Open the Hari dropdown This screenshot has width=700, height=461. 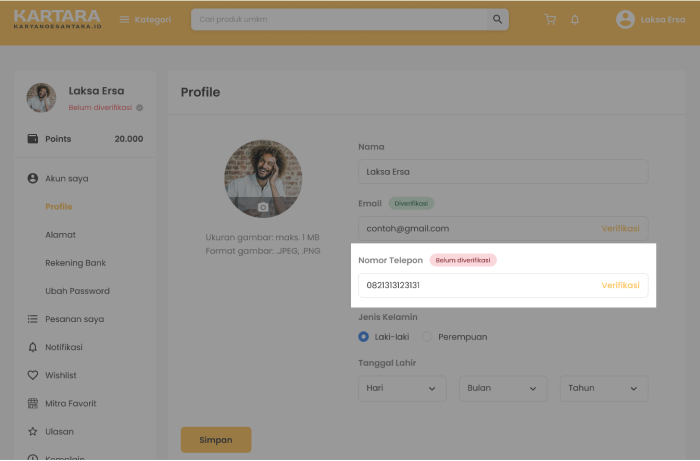pyautogui.click(x=402, y=388)
